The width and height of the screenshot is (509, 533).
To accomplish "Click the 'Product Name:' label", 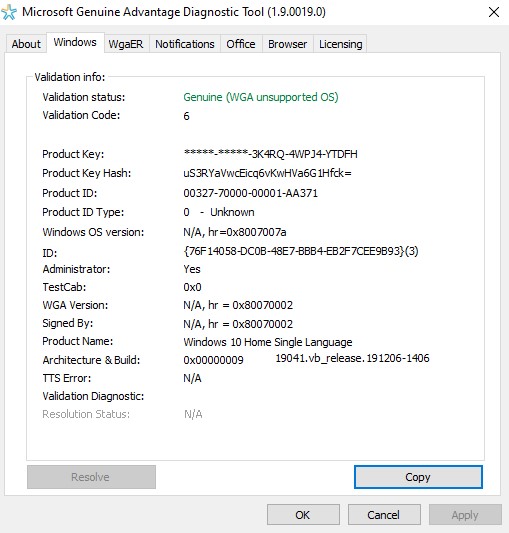I will pos(78,341).
